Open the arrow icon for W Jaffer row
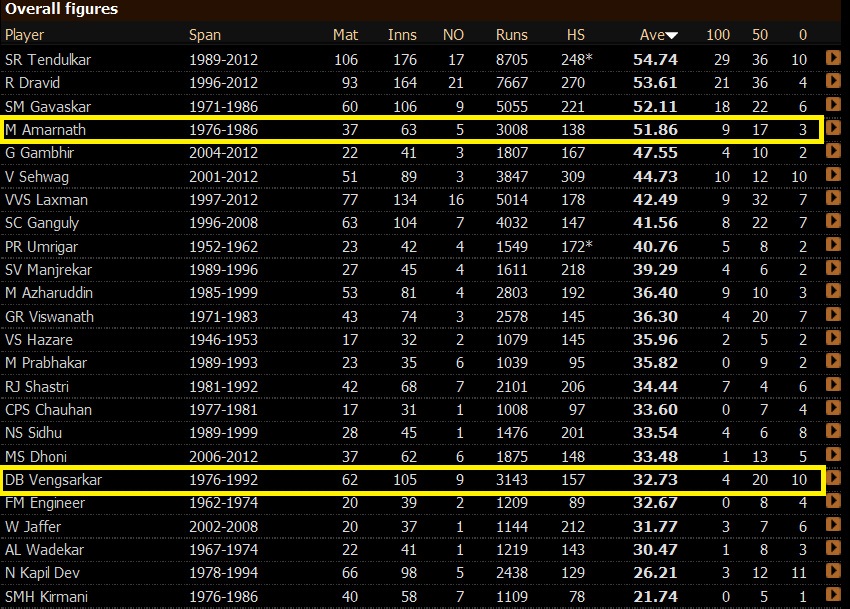Image resolution: width=850 pixels, height=609 pixels. (833, 524)
